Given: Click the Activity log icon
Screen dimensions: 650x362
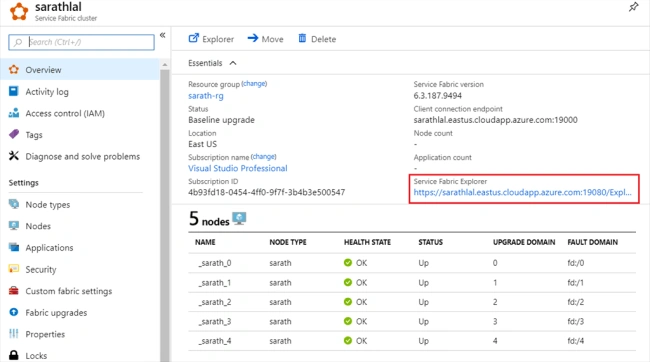Looking at the screenshot, I should pyautogui.click(x=14, y=91).
